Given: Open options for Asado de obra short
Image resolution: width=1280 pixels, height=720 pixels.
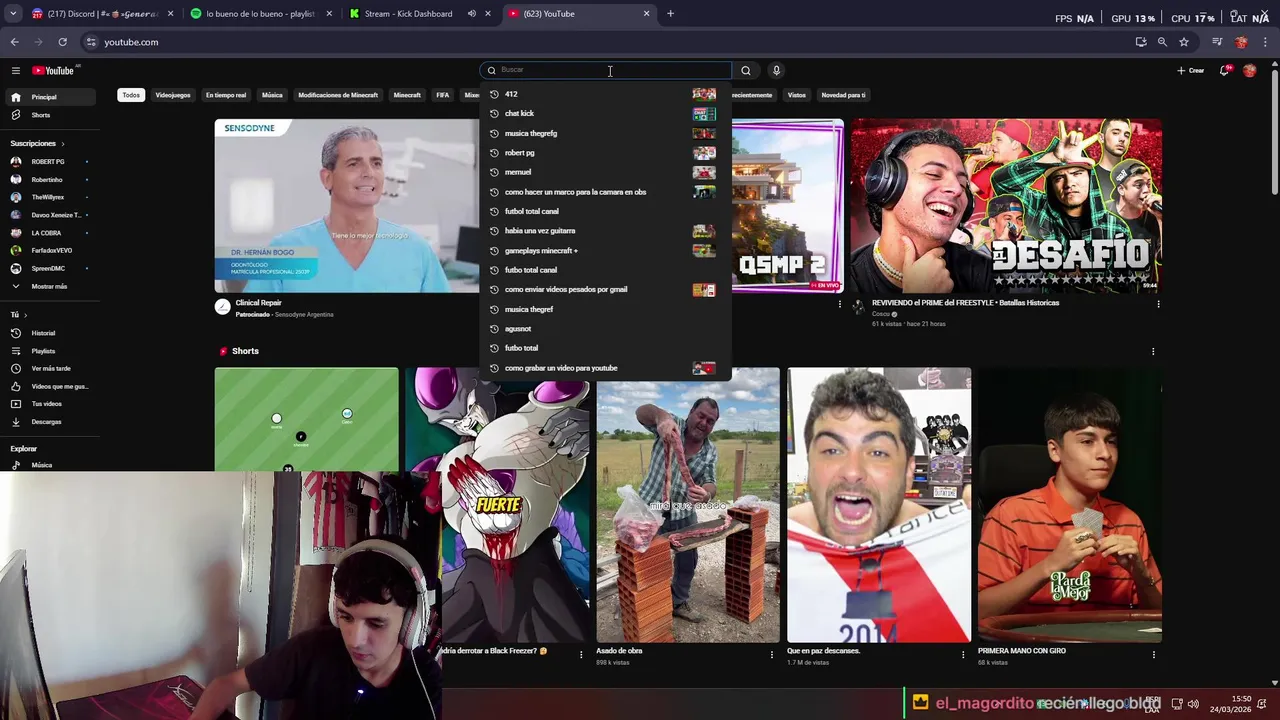Looking at the screenshot, I should pos(771,654).
